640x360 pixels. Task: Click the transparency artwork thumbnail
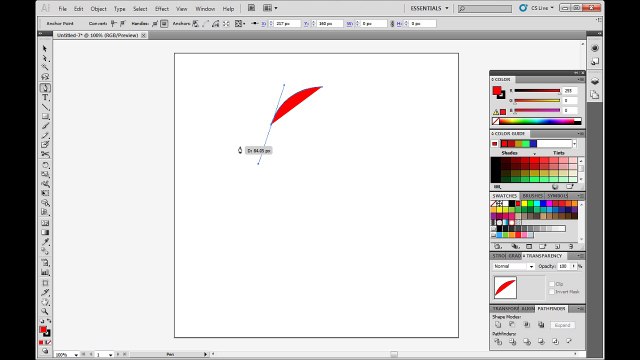(x=505, y=287)
